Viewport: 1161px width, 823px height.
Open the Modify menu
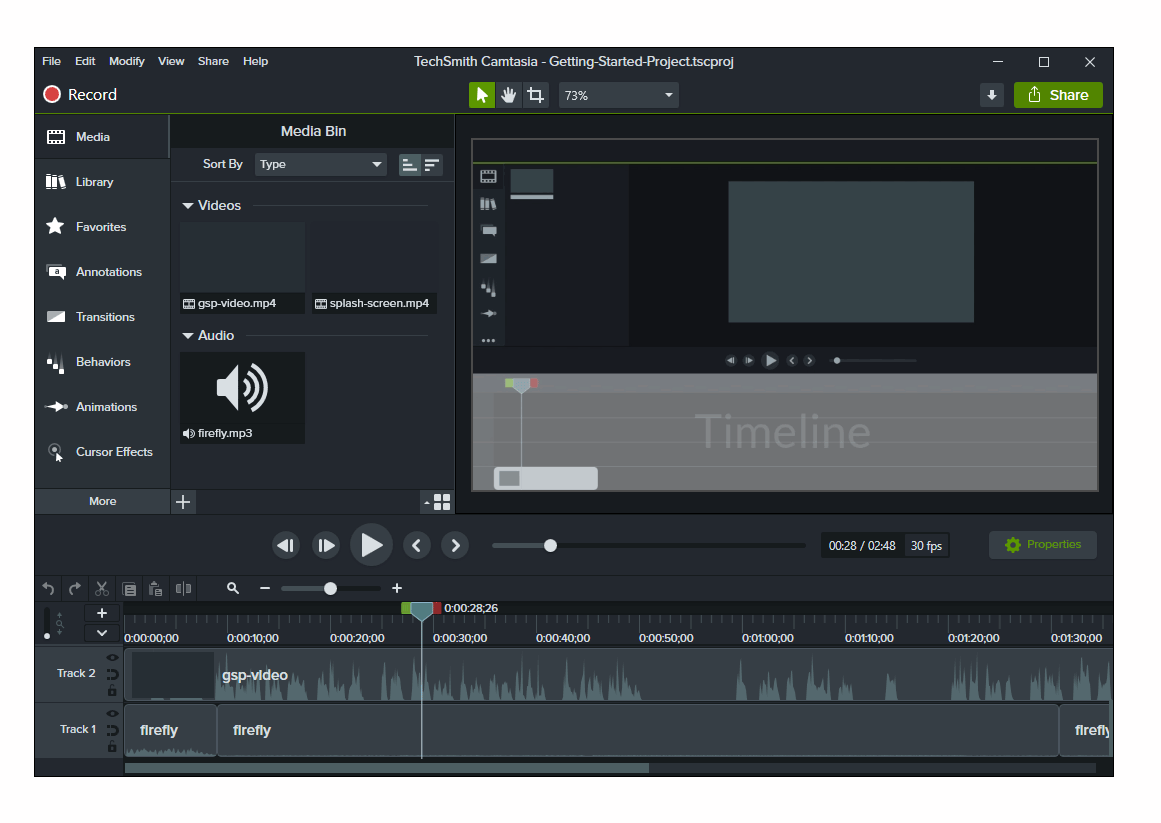click(127, 61)
